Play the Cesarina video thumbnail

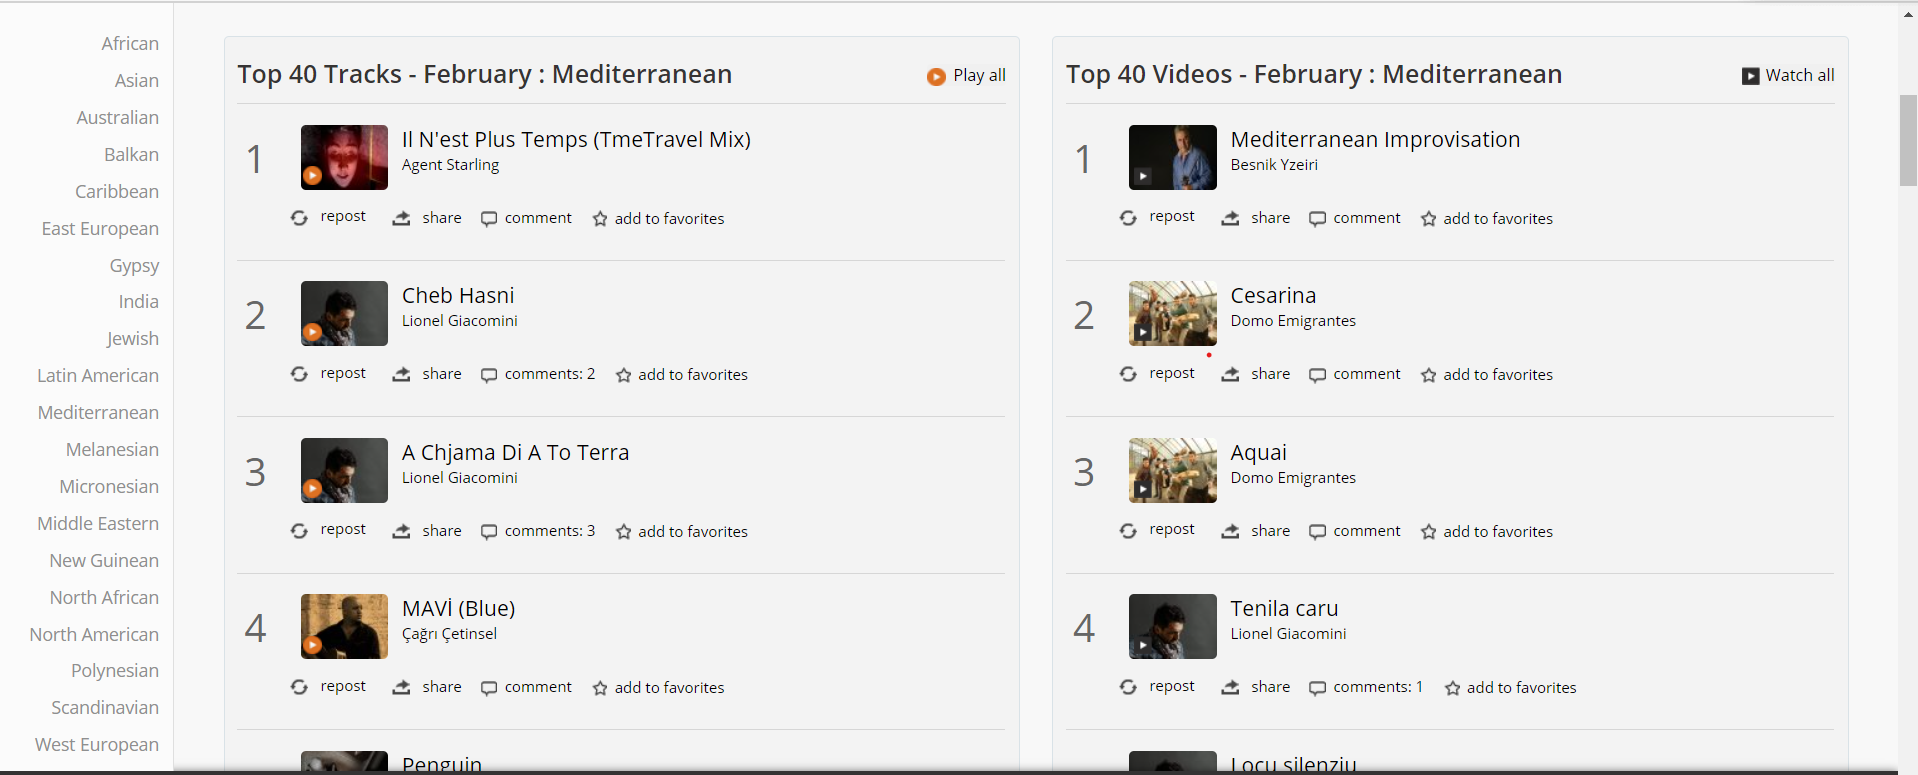pyautogui.click(x=1172, y=313)
